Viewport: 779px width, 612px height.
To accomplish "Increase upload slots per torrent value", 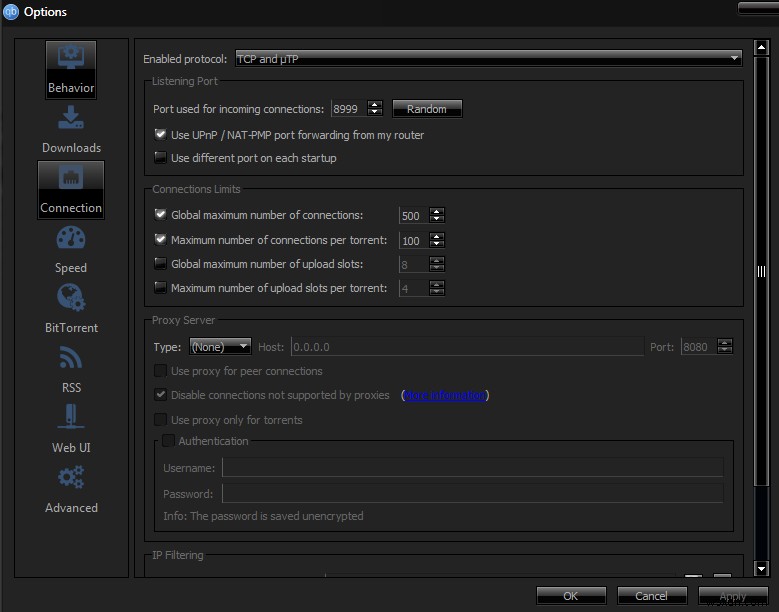I will (437, 284).
